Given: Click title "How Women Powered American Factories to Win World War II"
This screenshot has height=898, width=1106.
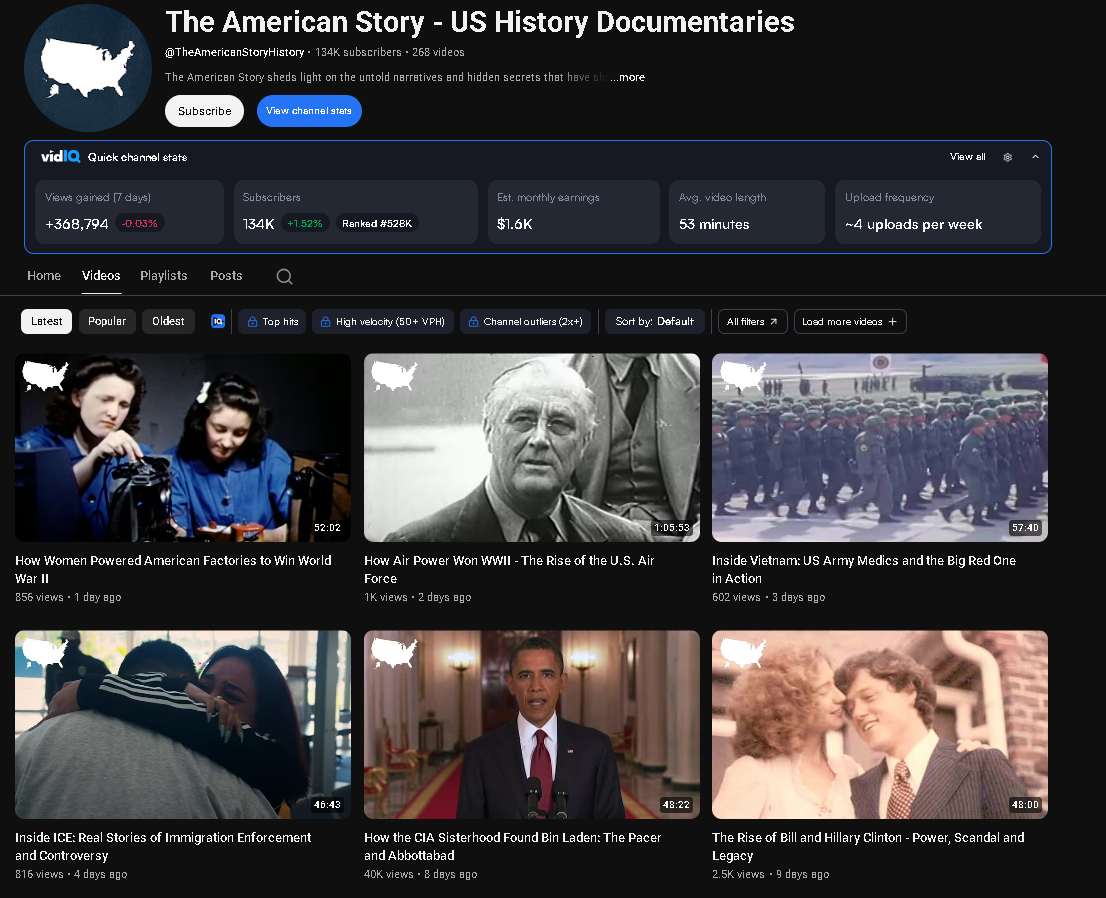Looking at the screenshot, I should (174, 569).
